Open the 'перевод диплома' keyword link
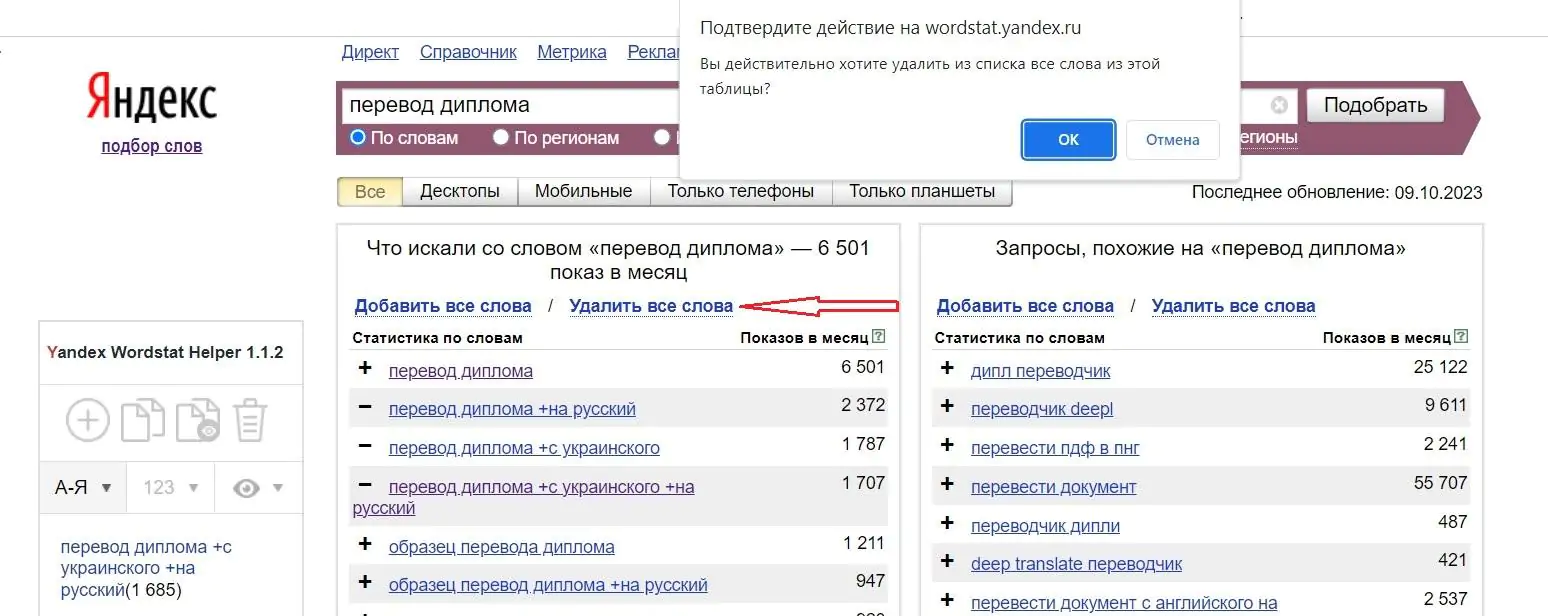Image resolution: width=1548 pixels, height=616 pixels. point(460,371)
